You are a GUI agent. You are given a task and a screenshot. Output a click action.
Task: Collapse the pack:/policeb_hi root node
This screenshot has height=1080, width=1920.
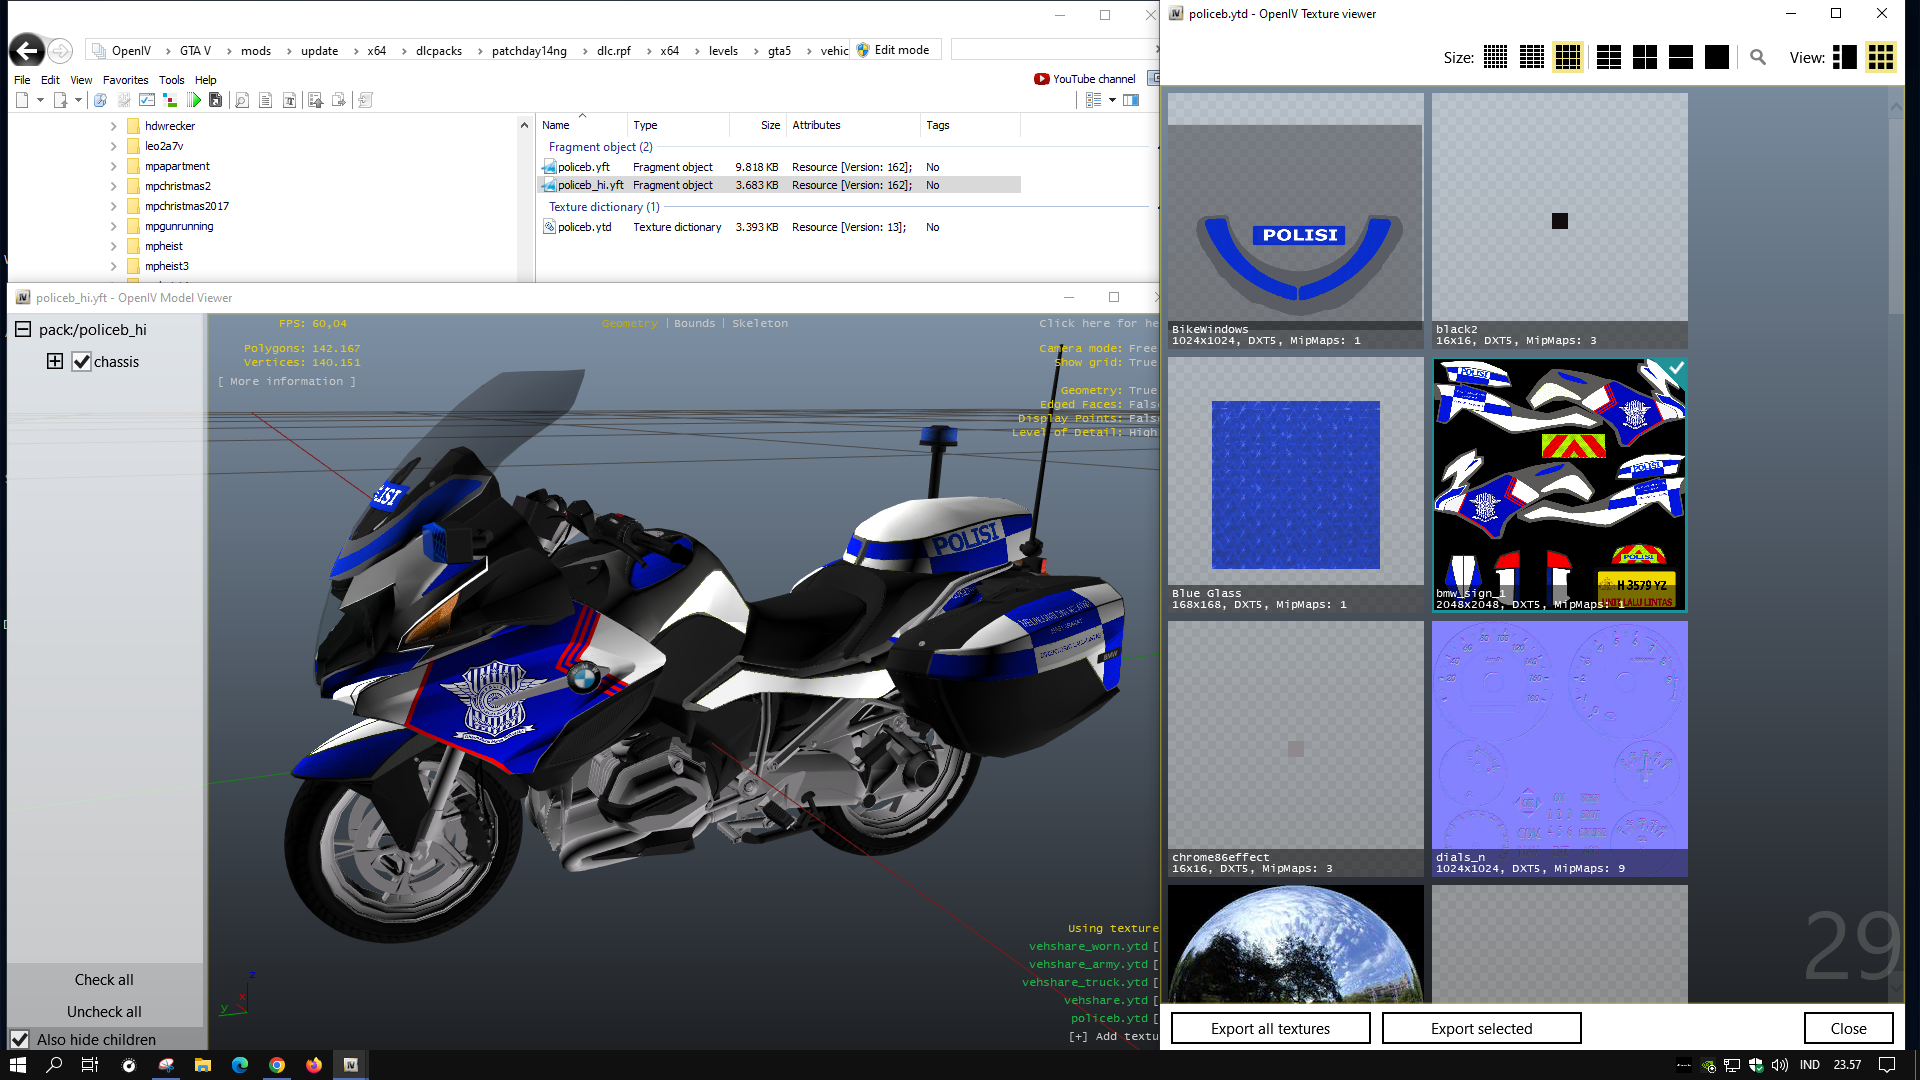click(22, 329)
